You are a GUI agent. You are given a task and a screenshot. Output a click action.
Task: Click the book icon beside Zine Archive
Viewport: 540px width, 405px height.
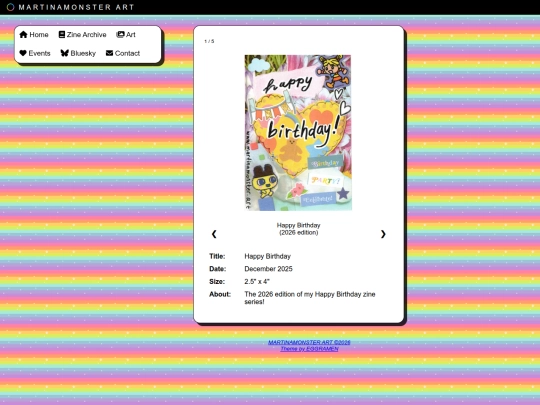62,34
